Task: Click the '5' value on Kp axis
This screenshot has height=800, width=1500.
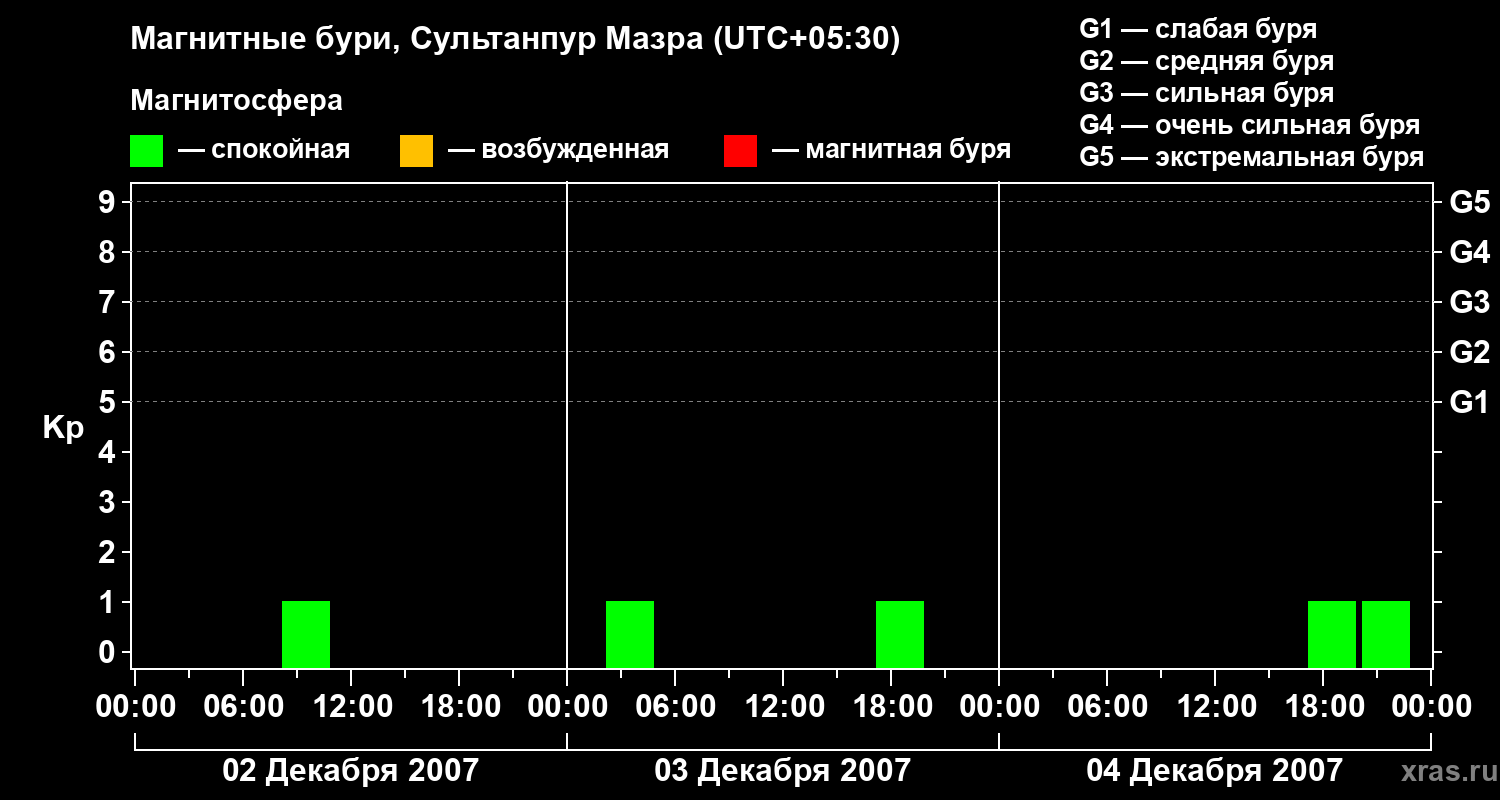Action: pos(108,402)
